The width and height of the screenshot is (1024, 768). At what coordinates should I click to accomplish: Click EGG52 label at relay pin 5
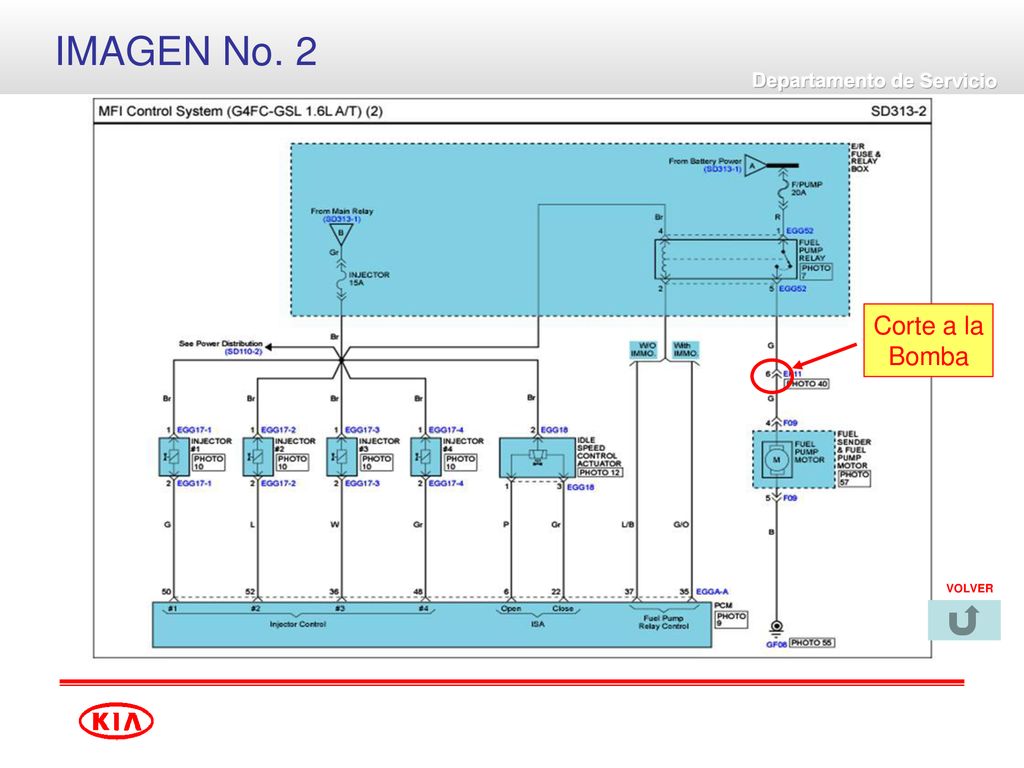(x=792, y=288)
